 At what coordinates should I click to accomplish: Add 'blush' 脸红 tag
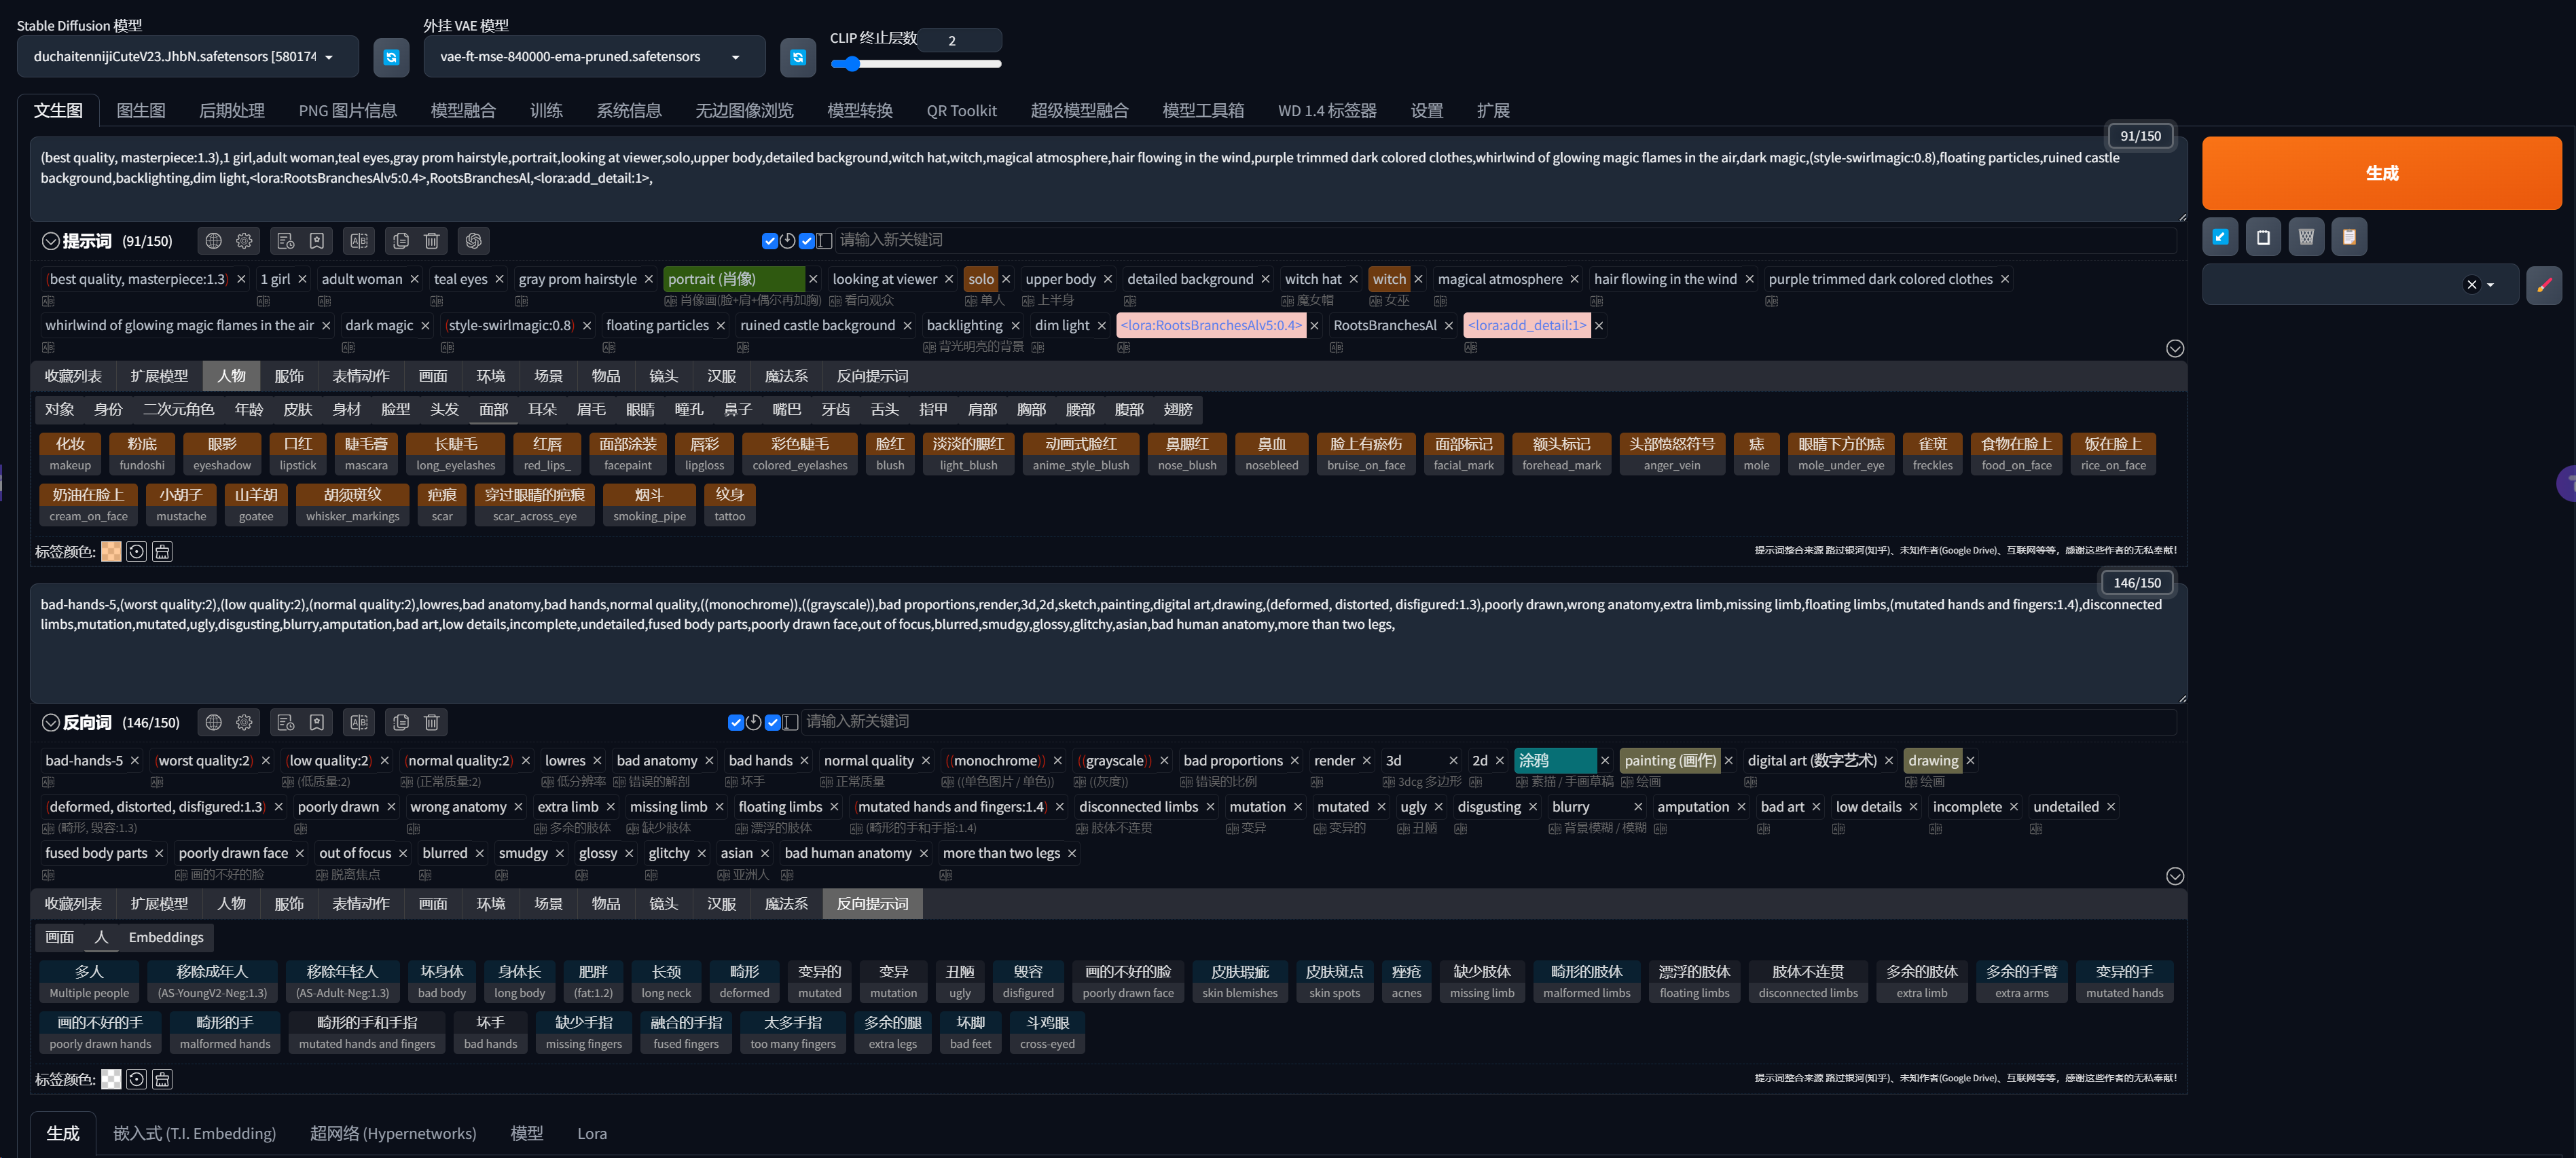coord(890,453)
